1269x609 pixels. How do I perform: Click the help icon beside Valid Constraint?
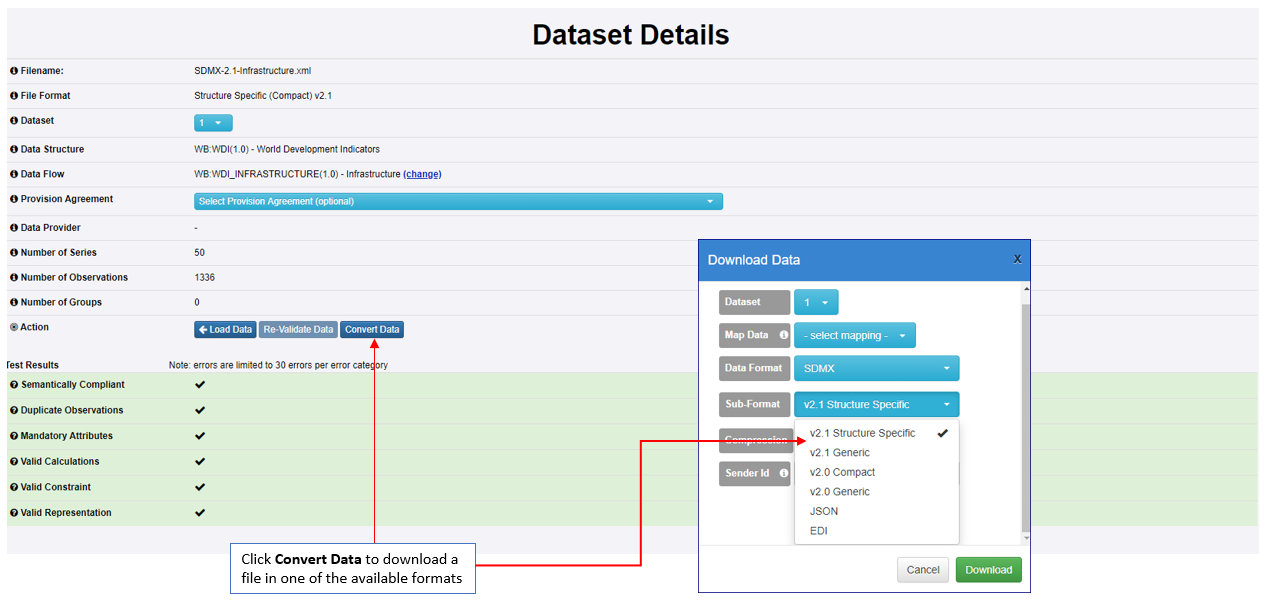coord(14,488)
